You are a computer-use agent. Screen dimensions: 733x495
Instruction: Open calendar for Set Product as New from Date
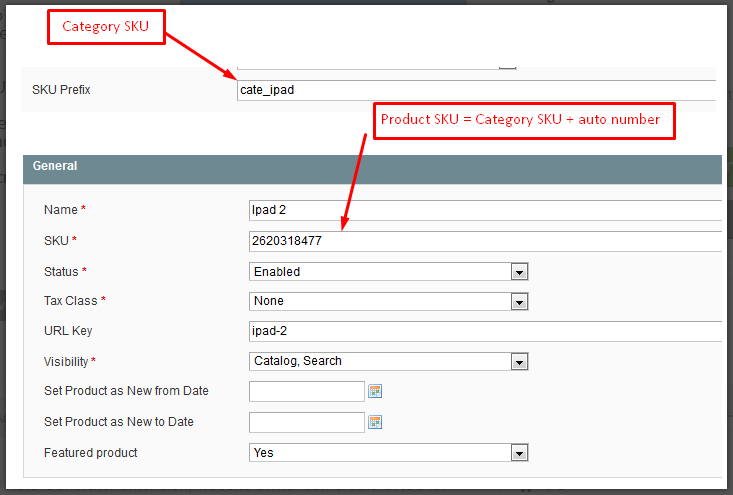point(375,391)
